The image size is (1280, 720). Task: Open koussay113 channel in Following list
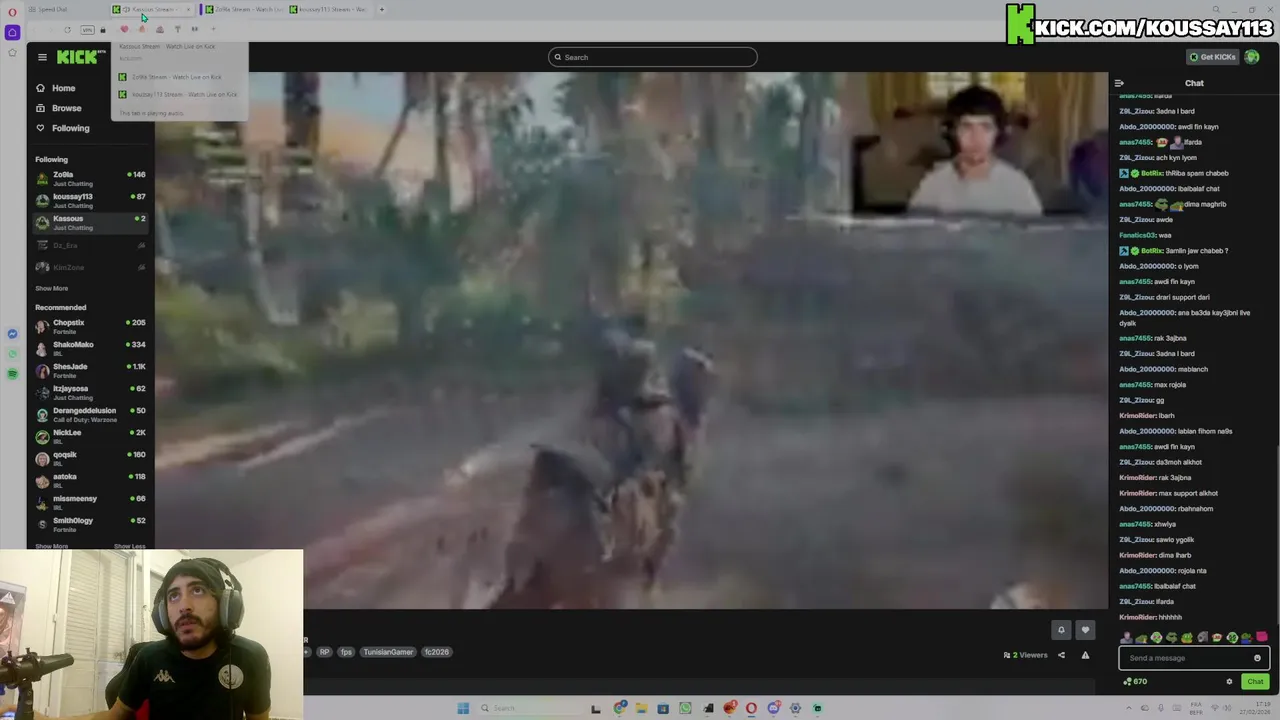[x=90, y=201]
